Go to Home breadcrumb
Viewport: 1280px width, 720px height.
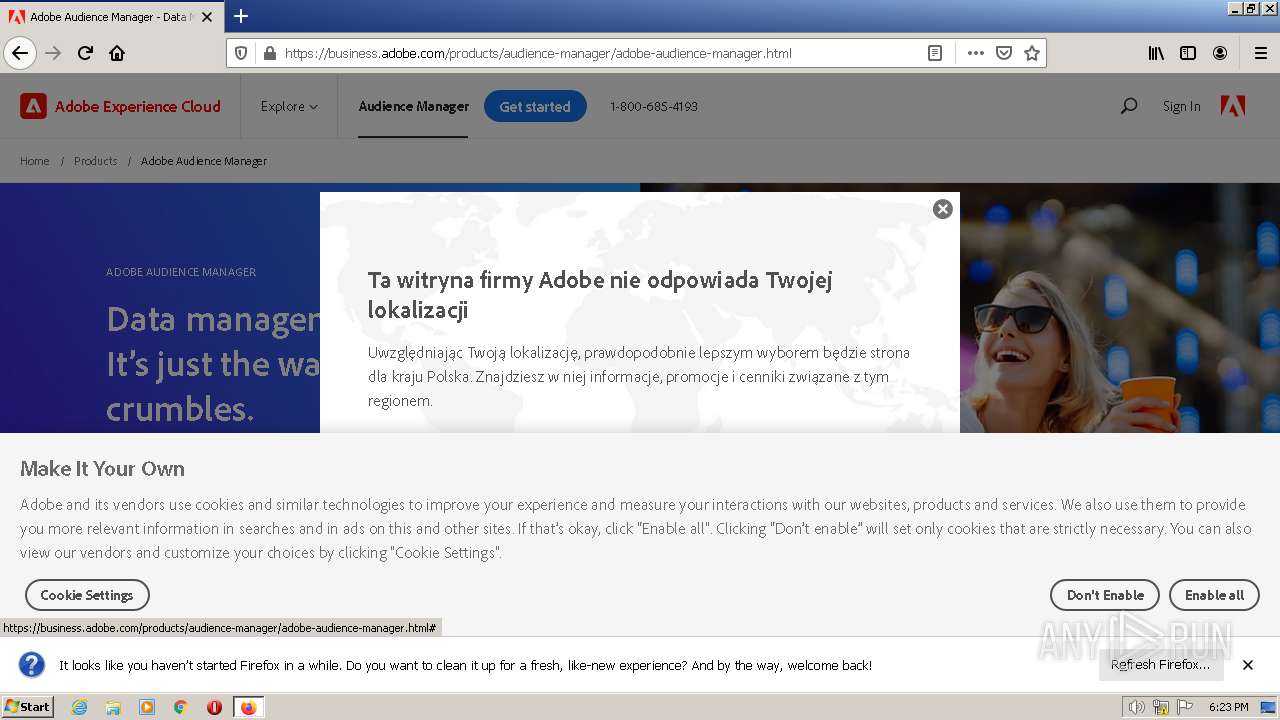click(34, 161)
